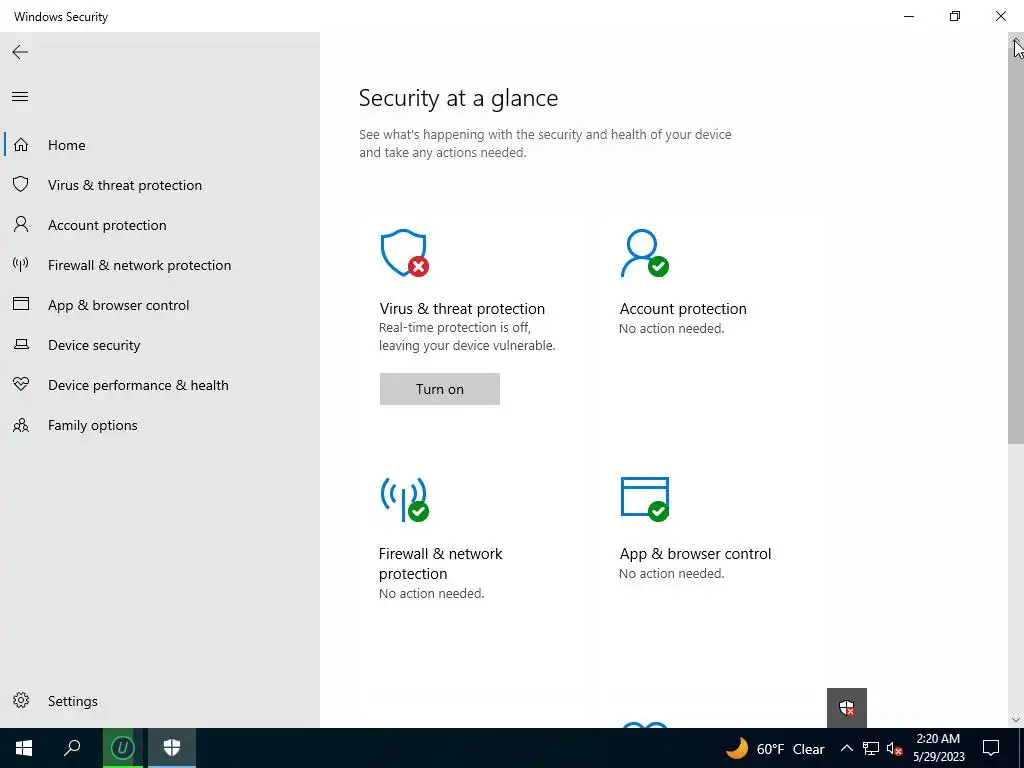Screen dimensions: 1024x768
Task: Minimize the Windows Security window
Action: coord(908,16)
